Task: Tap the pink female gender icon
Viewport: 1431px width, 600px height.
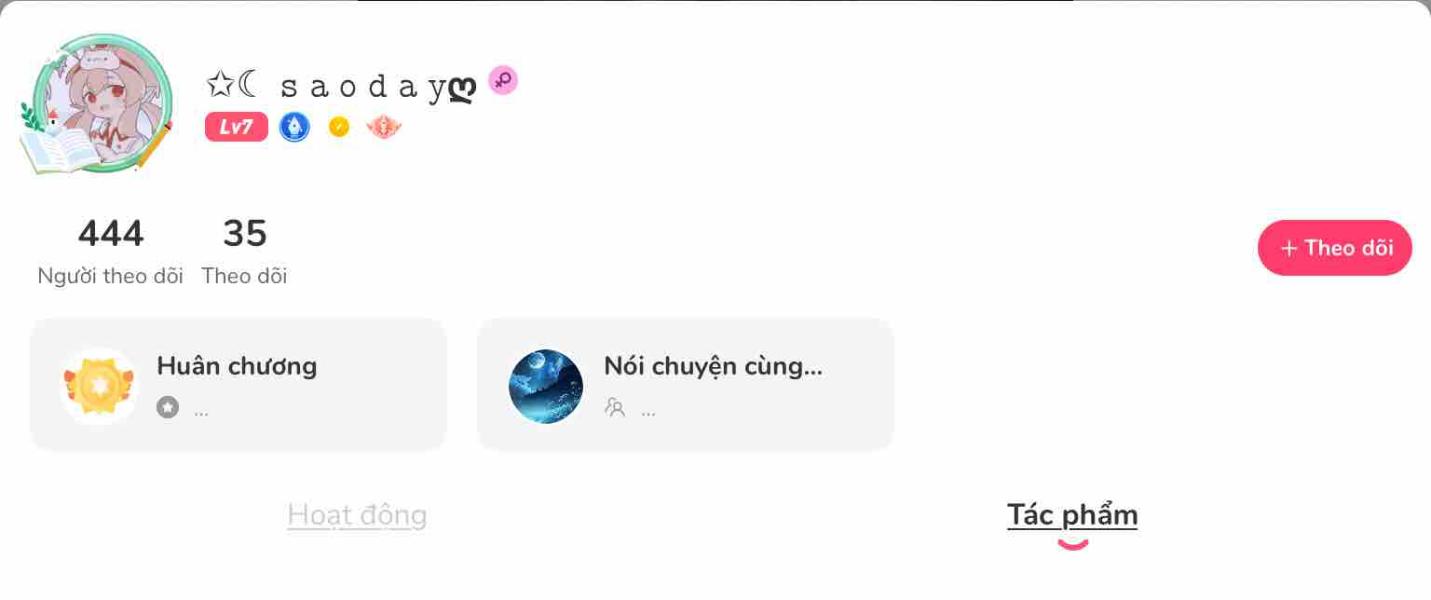Action: pyautogui.click(x=503, y=80)
